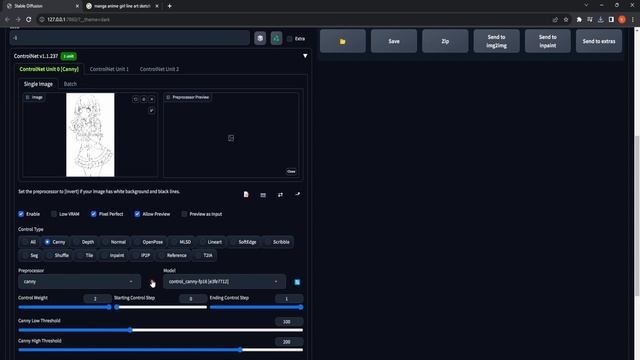The image size is (640, 360).
Task: Toggle the browser side panel icon
Action: tap(611, 20)
